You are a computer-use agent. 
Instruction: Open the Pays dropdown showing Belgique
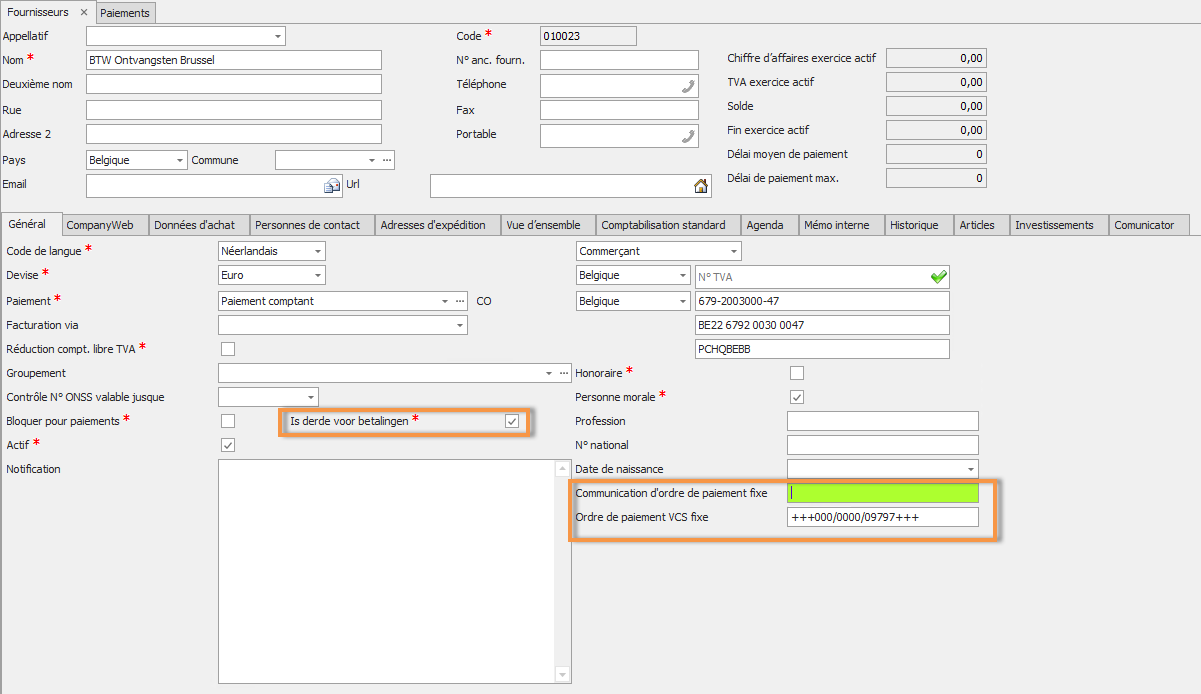pos(179,160)
